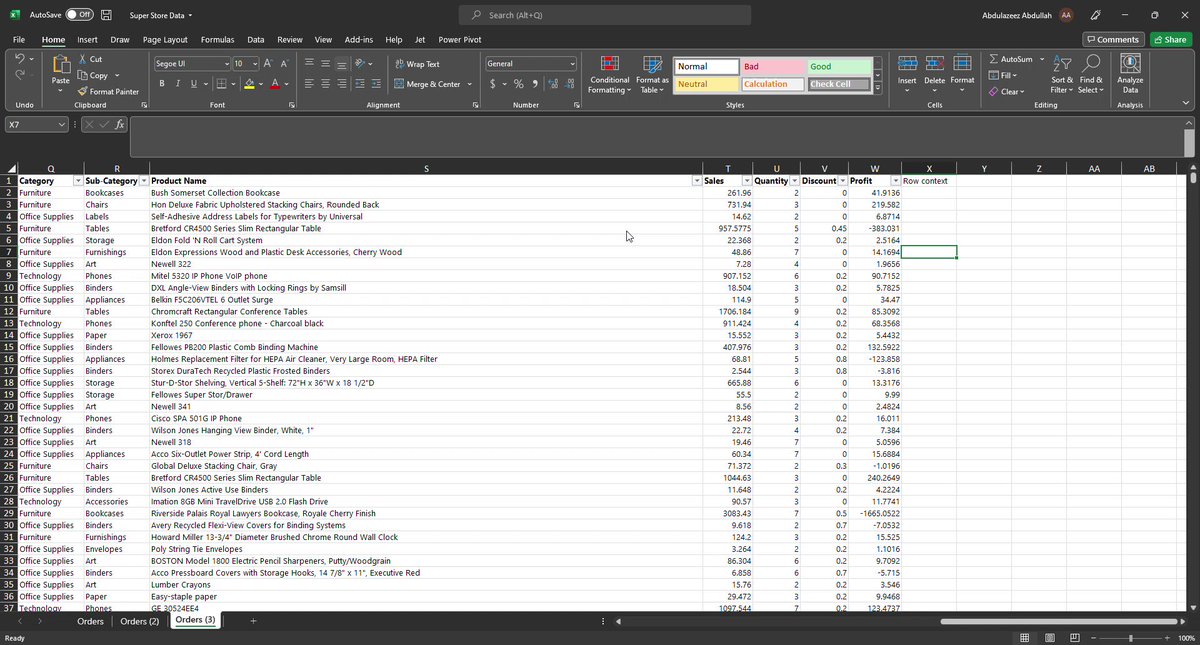Switch to Page Layout view in status bar

click(1049, 638)
